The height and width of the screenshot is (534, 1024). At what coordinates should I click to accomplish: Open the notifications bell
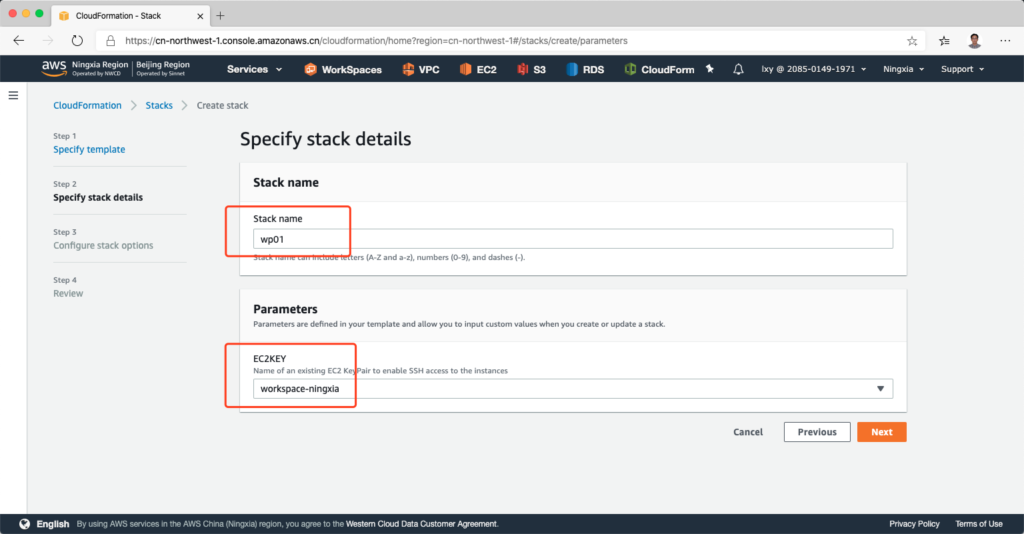[738, 69]
